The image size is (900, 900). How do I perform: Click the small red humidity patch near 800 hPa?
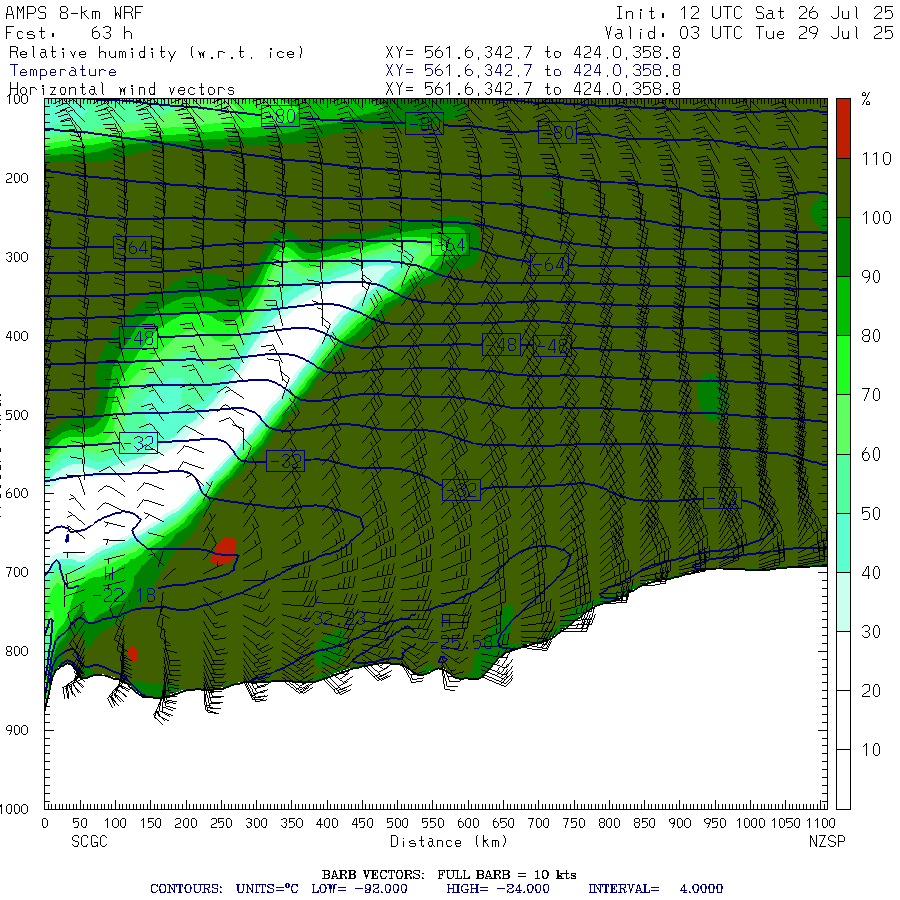point(133,654)
